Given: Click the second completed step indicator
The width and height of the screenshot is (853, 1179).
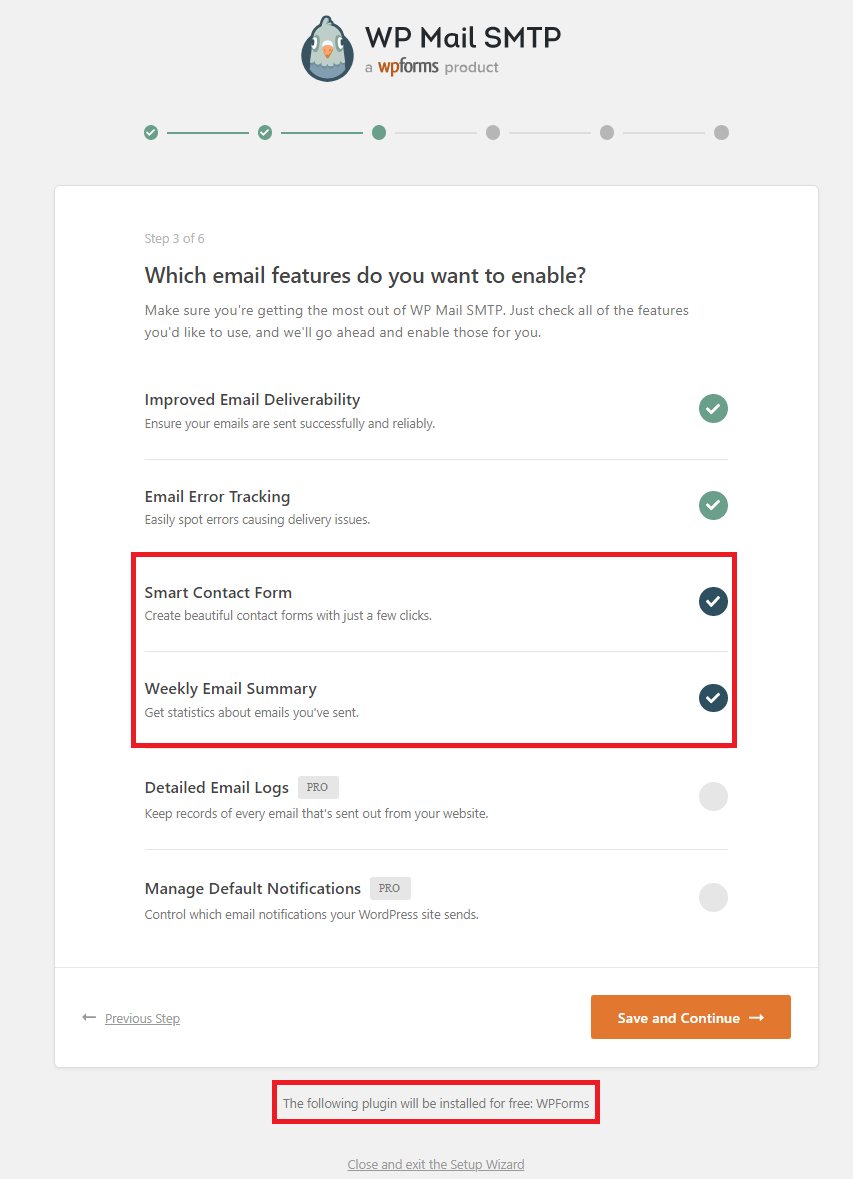Looking at the screenshot, I should pyautogui.click(x=264, y=132).
